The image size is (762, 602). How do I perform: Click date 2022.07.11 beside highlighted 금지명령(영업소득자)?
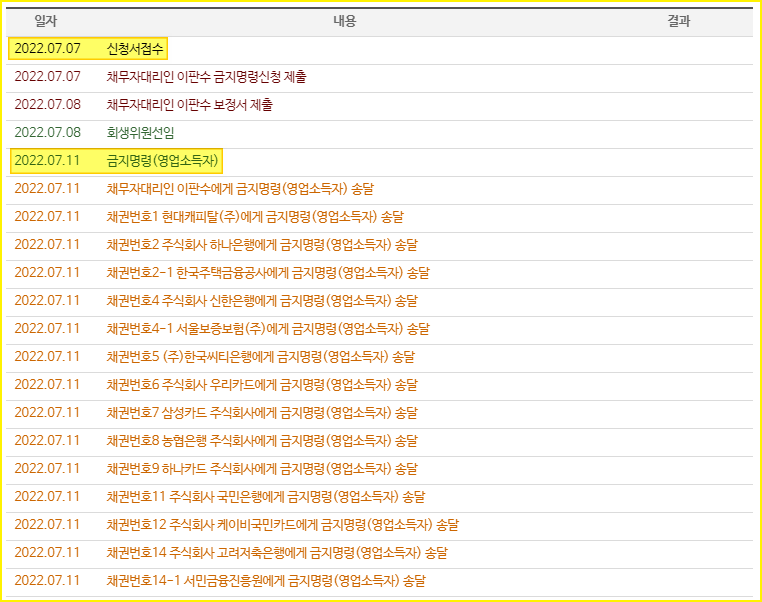click(47, 161)
